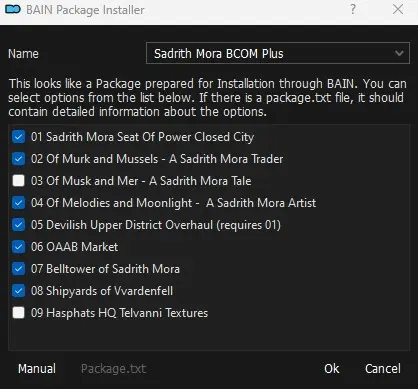The height and width of the screenshot is (389, 418).
Task: Enable 03 Of Musk and Mer option
Action: click(18, 181)
